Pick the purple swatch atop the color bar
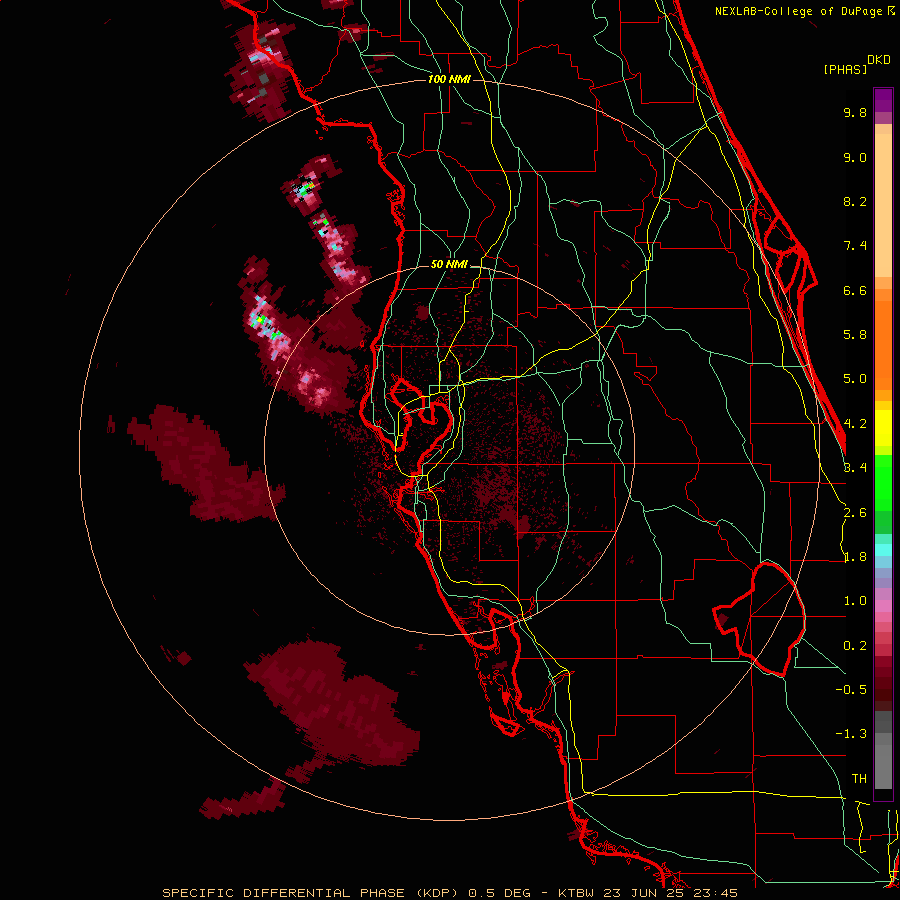 [883, 100]
